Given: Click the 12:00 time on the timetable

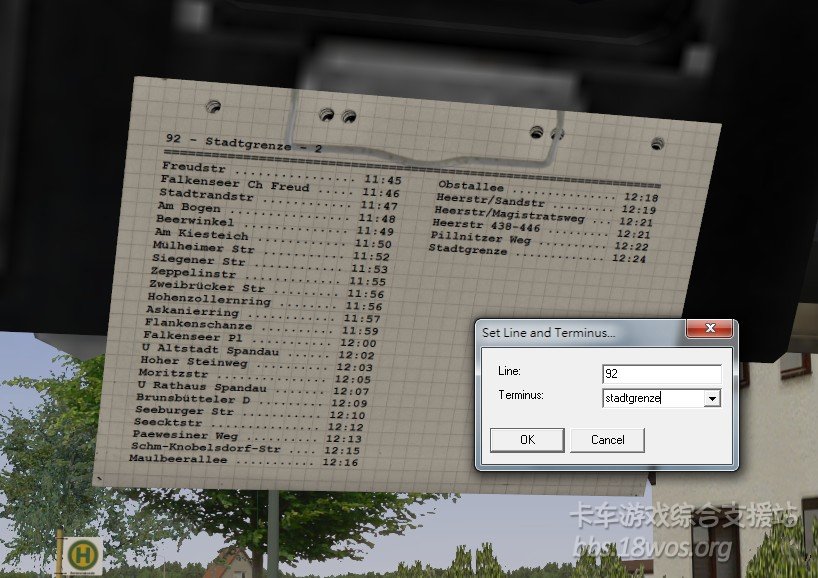Looking at the screenshot, I should tap(358, 343).
